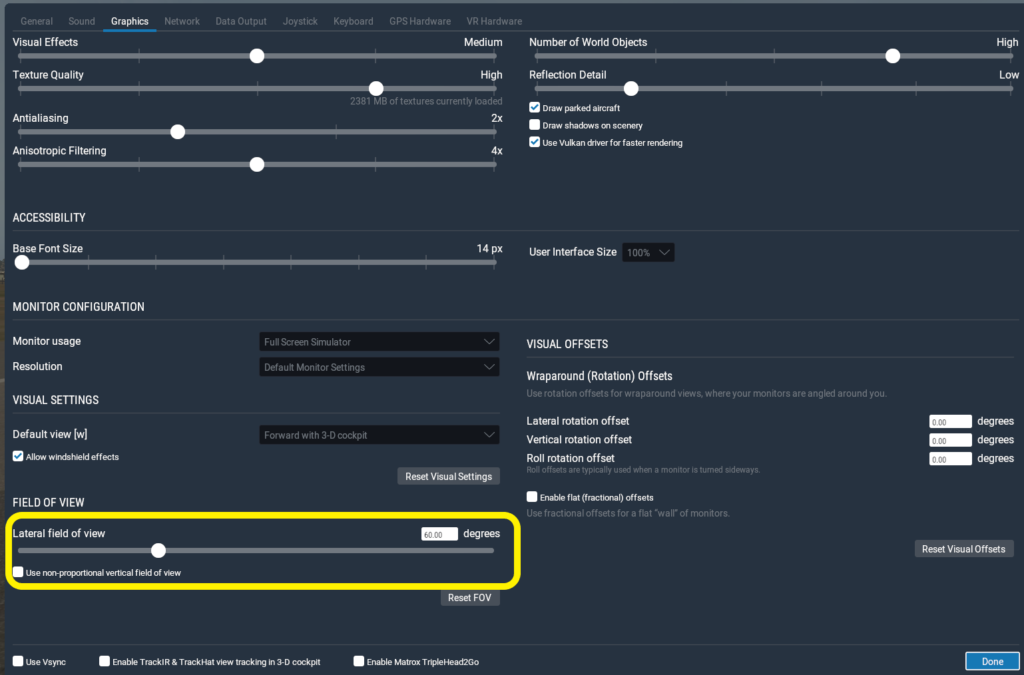Enable TrackIR & TrackHat view tracking
Viewport: 1024px width, 675px height.
[104, 661]
